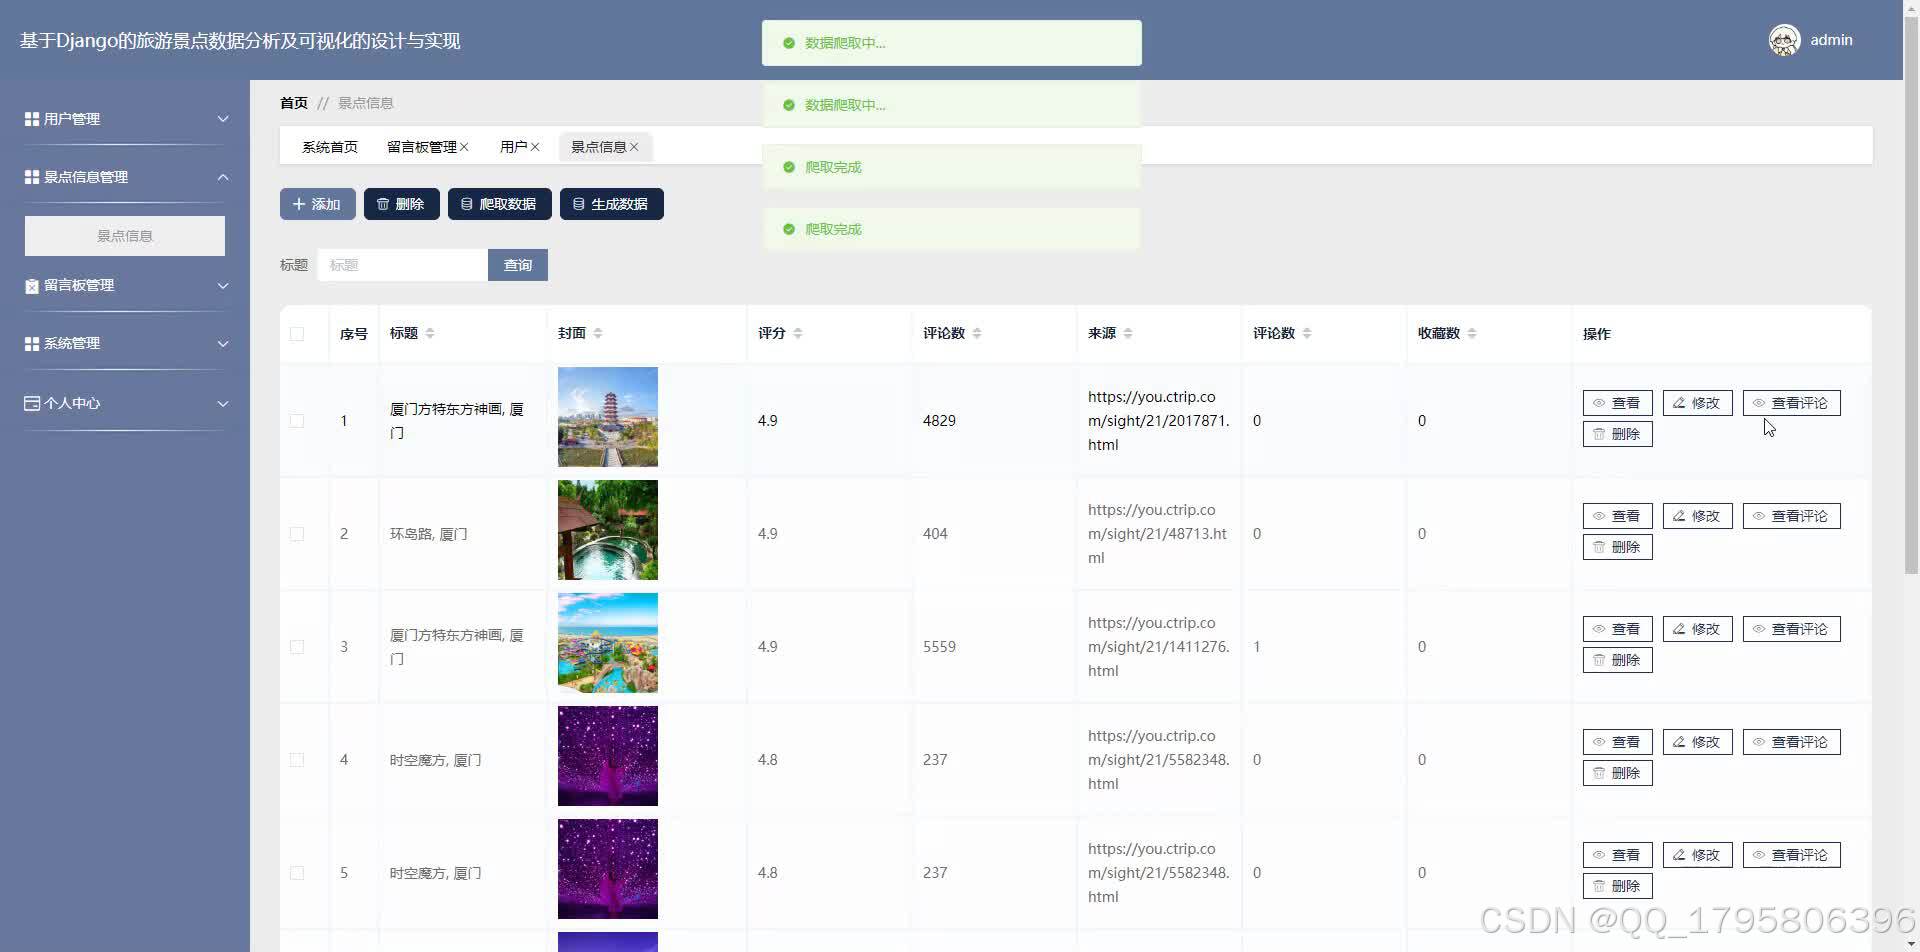The width and height of the screenshot is (1920, 952).
Task: Check the checkbox for row 5
Action: click(297, 873)
